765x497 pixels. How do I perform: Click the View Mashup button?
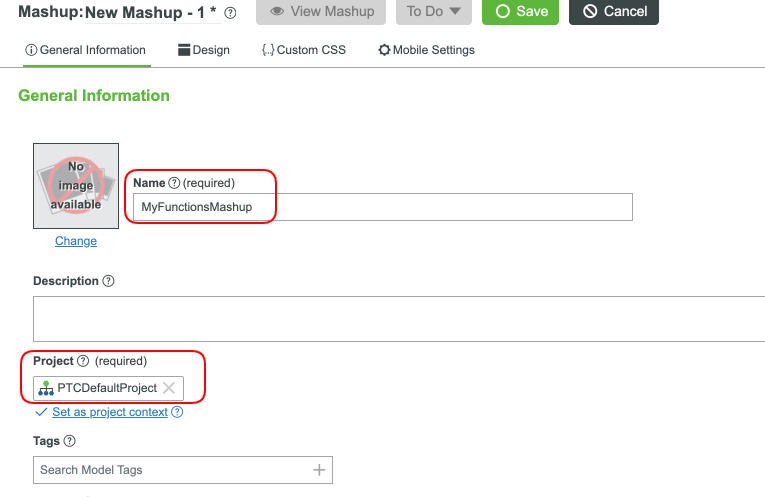point(322,12)
